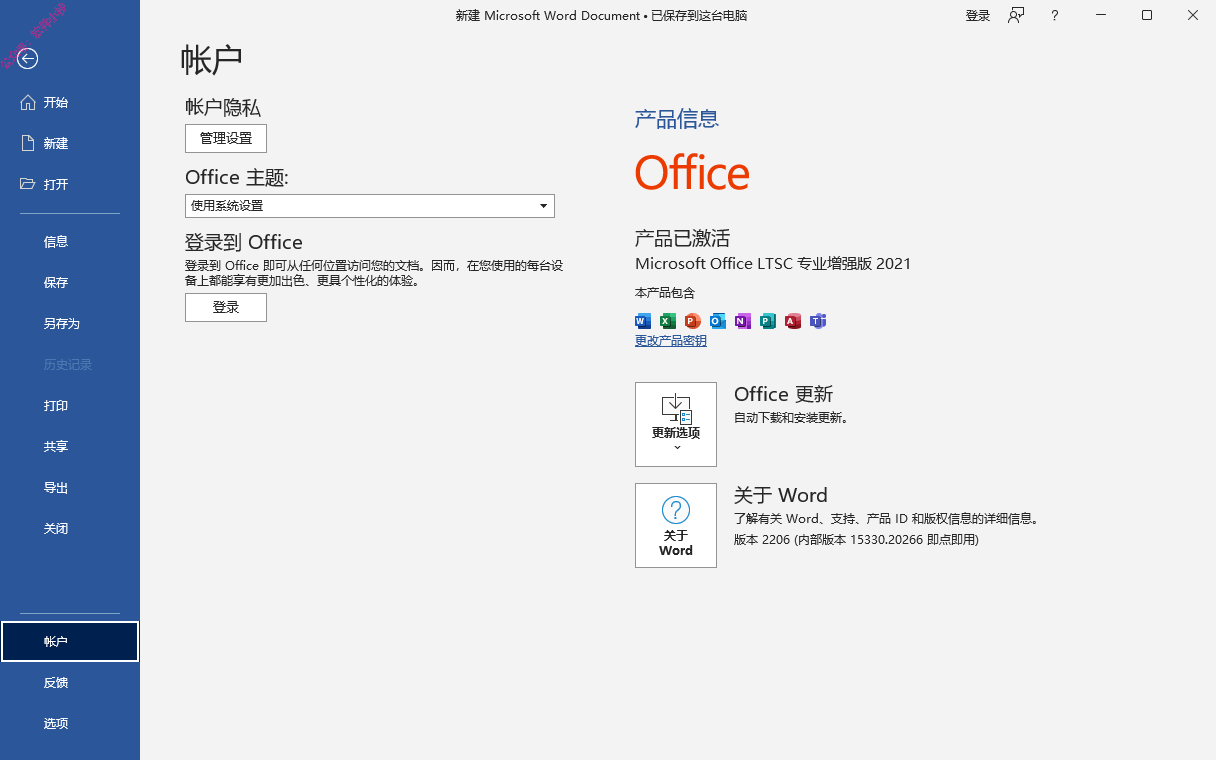Click the 自动下载和安装更新 text

tap(792, 418)
